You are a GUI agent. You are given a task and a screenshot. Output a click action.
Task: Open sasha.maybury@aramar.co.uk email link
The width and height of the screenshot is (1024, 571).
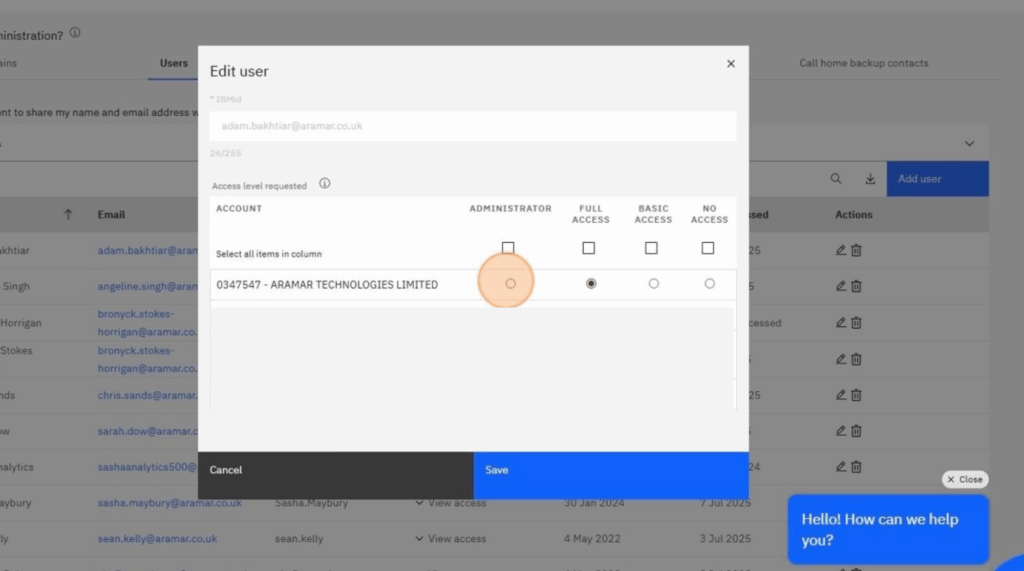coord(170,503)
